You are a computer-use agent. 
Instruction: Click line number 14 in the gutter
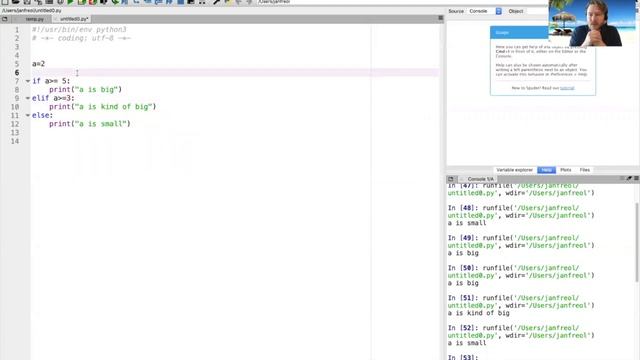[x=15, y=141]
